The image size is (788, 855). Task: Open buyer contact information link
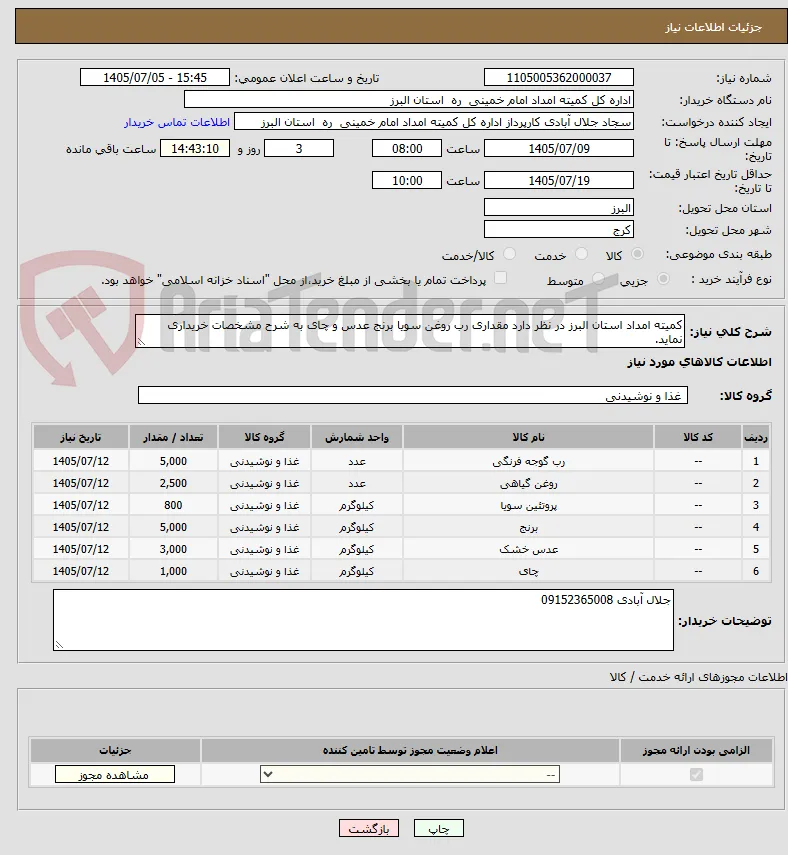click(x=177, y=122)
